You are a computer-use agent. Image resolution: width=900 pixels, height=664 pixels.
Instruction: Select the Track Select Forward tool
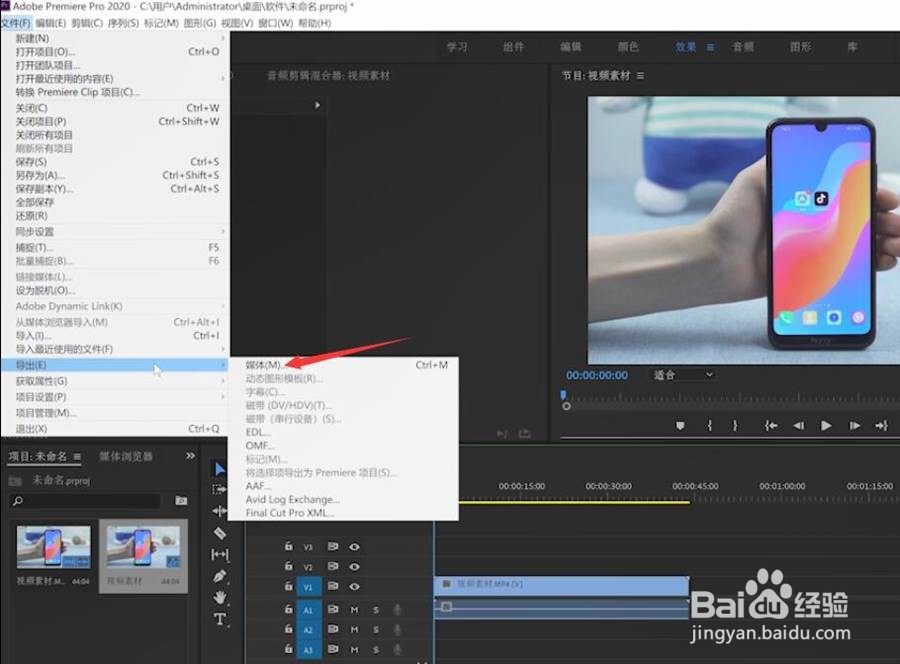[x=219, y=490]
